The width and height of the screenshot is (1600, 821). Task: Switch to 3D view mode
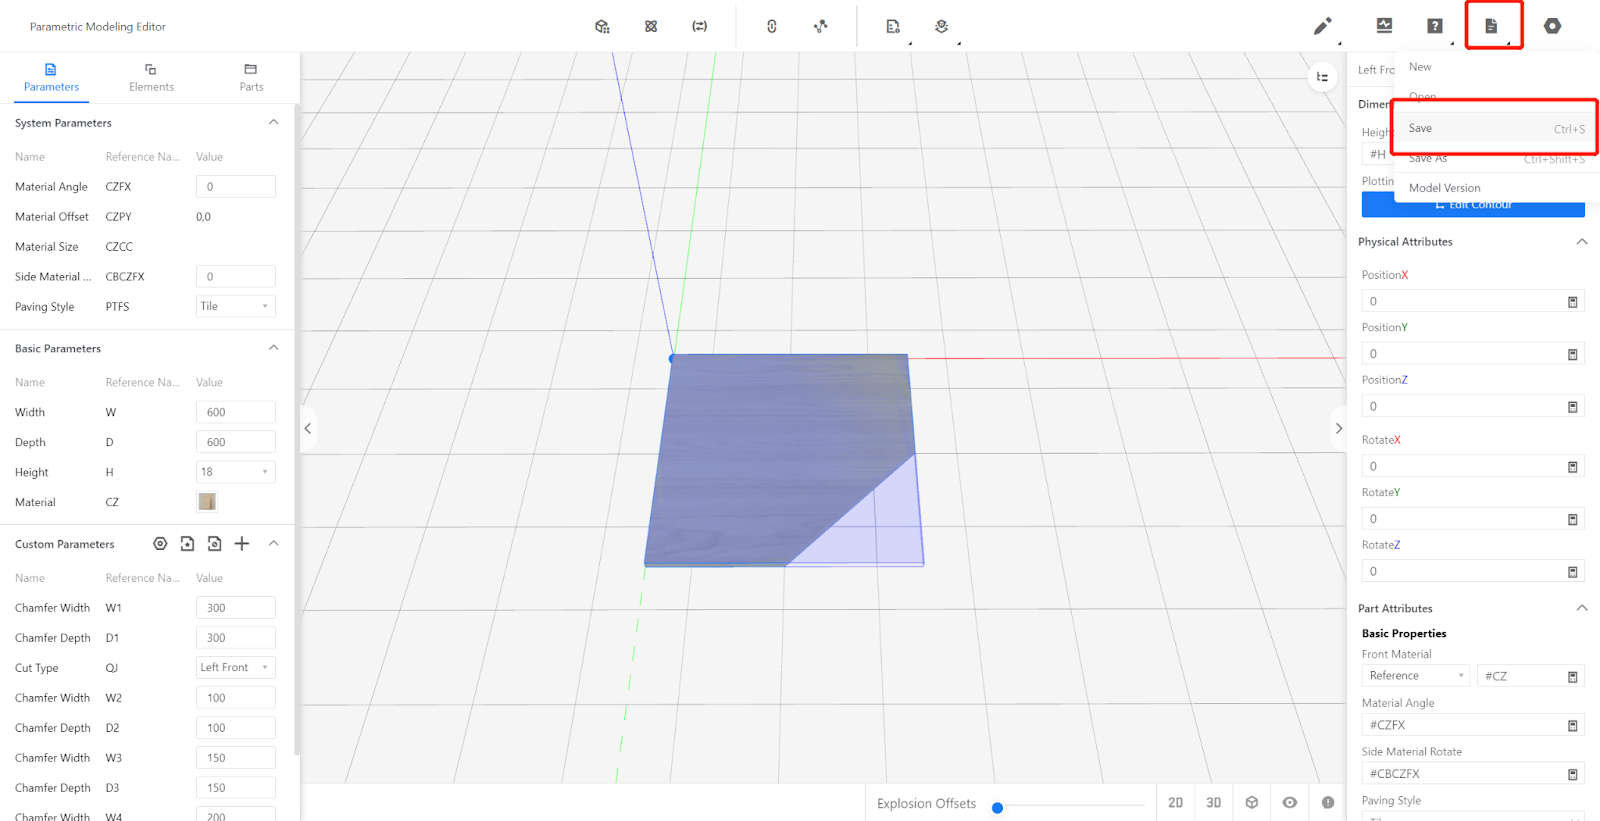pyautogui.click(x=1213, y=803)
